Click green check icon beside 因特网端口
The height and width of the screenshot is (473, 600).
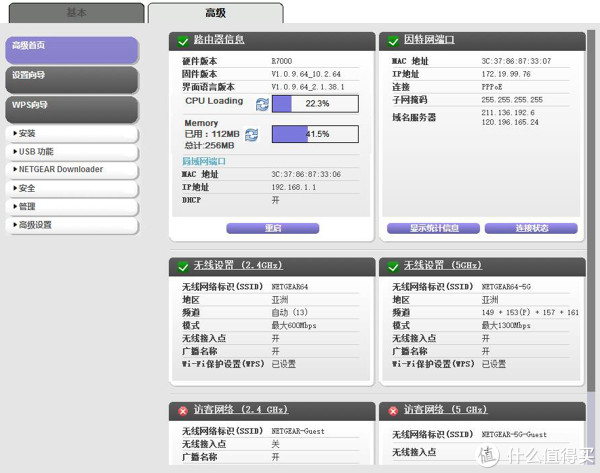393,41
